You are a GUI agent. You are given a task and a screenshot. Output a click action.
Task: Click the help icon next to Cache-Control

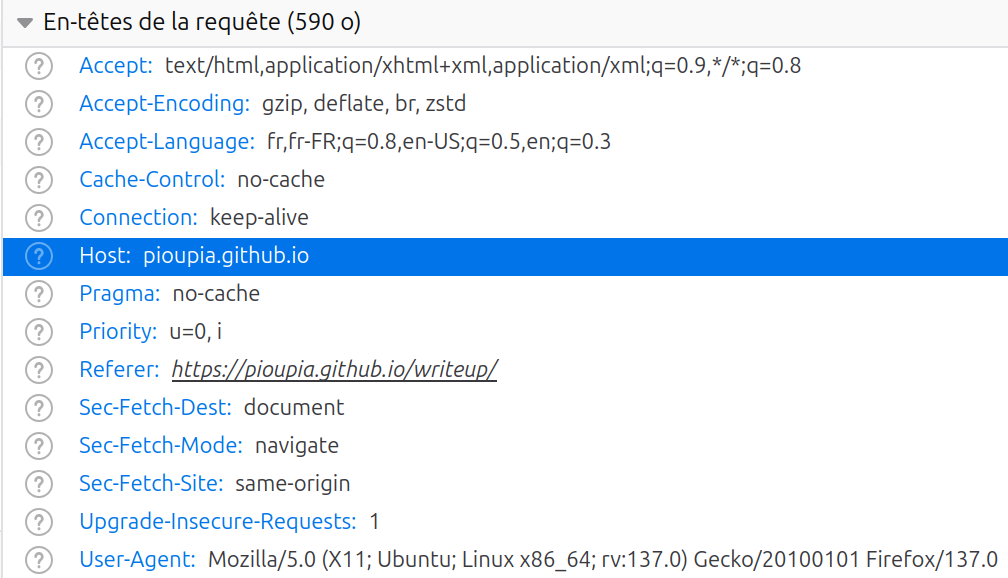[38, 180]
